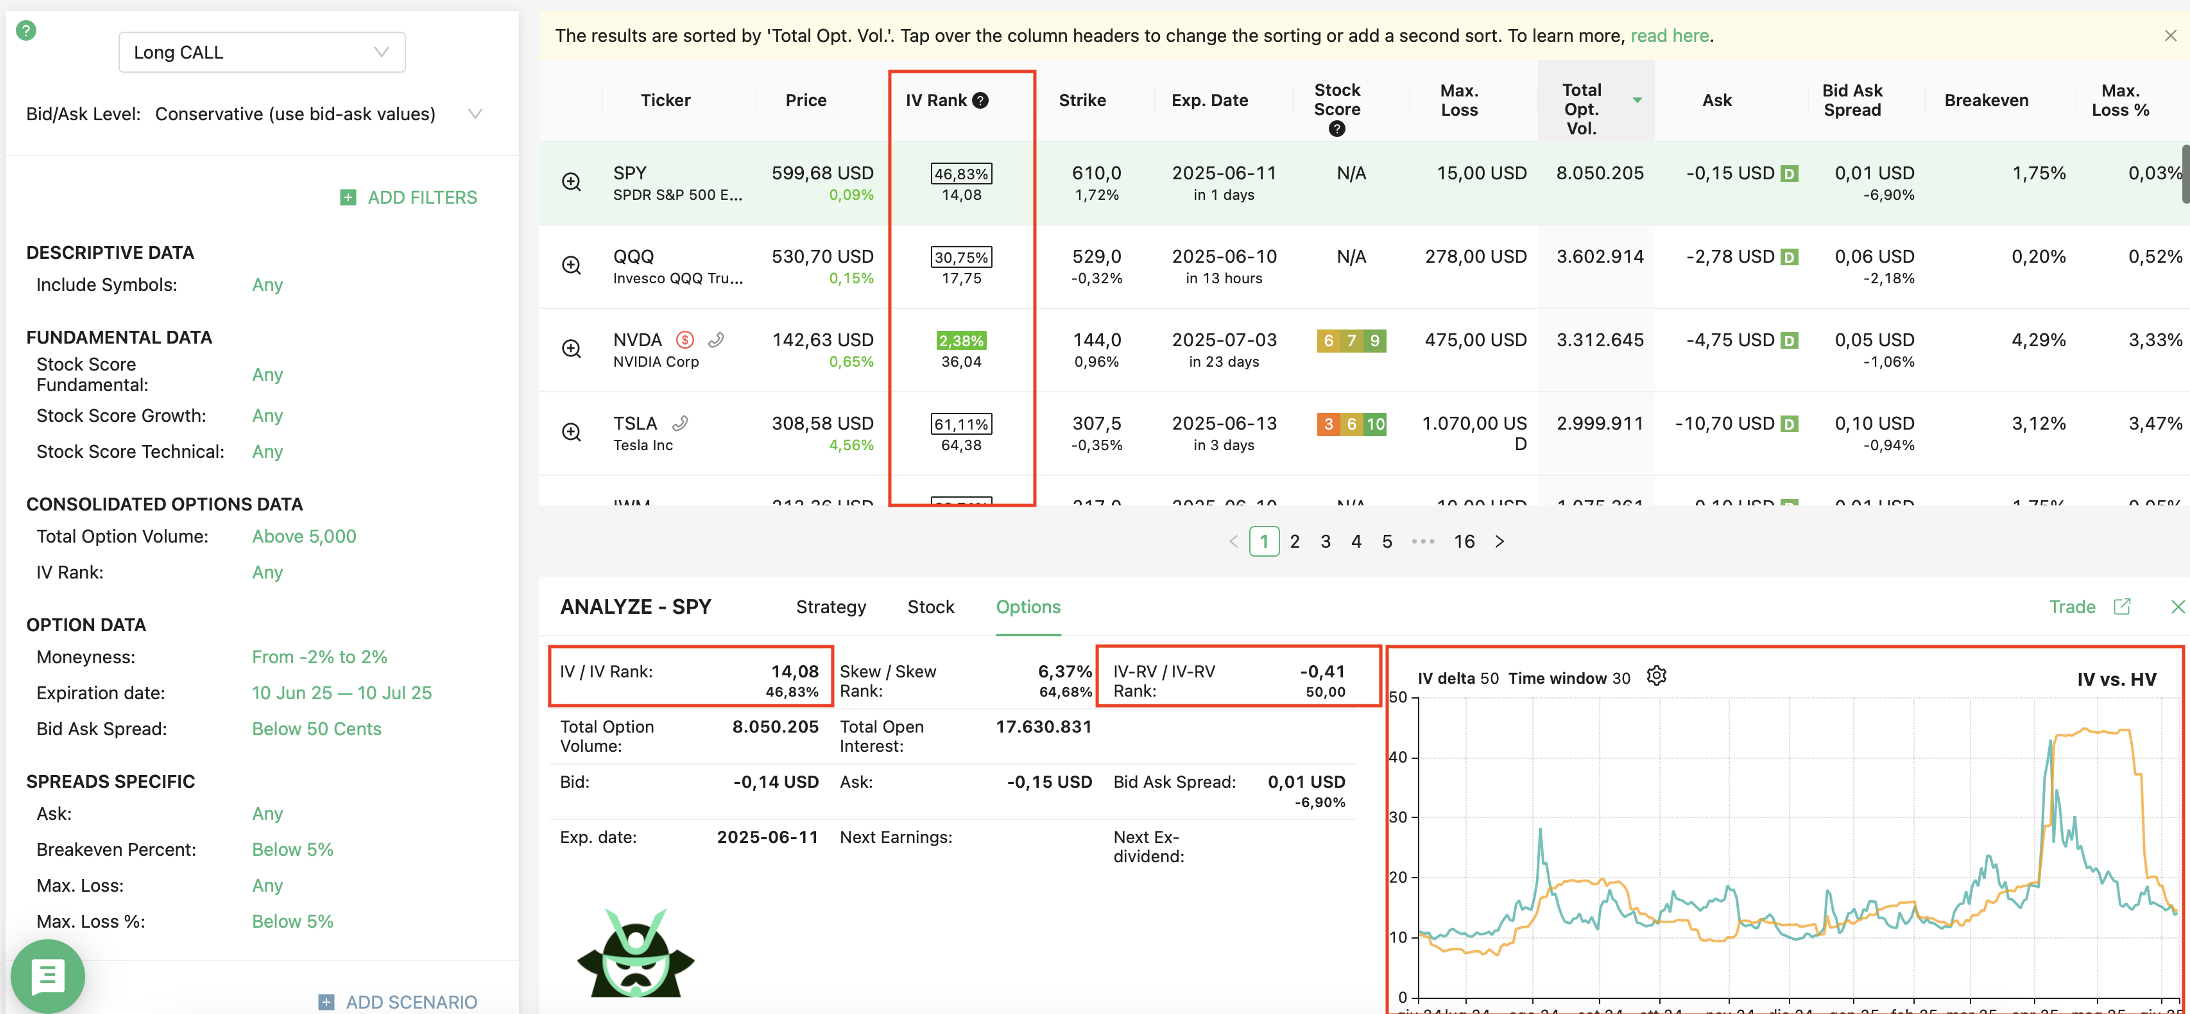2190x1014 pixels.
Task: Click NVDA red dollar earnings icon
Action: [x=685, y=340]
